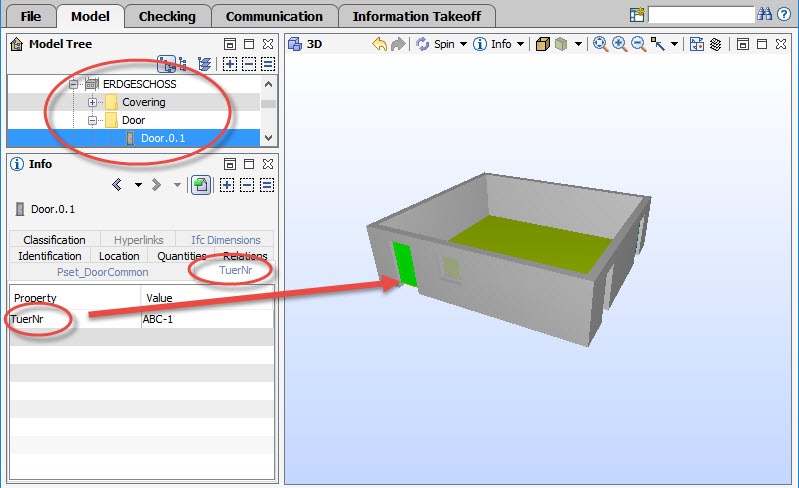Open the viewpoint arrow tool dropdown
The image size is (799, 488).
point(674,44)
